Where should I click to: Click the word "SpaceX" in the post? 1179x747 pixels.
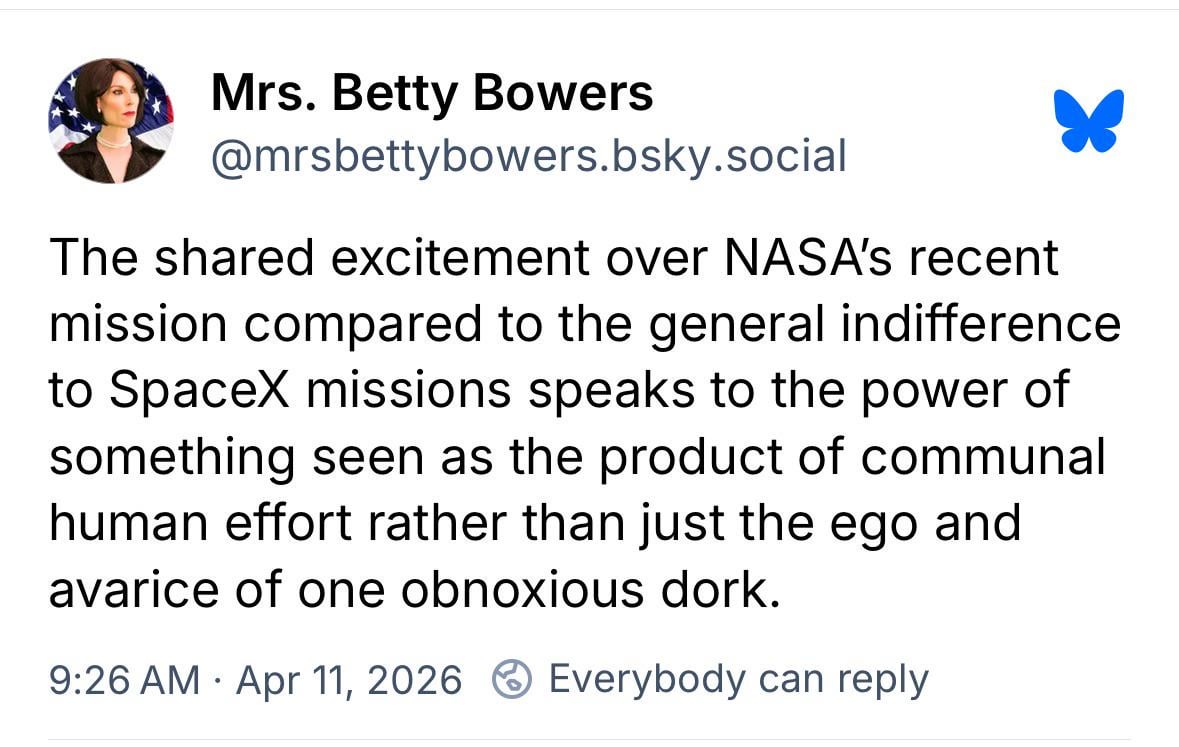(198, 391)
